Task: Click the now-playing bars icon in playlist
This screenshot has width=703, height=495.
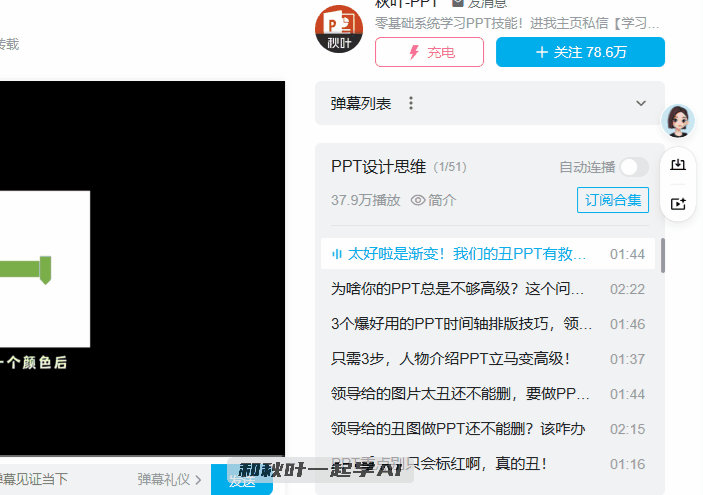Action: tap(337, 254)
